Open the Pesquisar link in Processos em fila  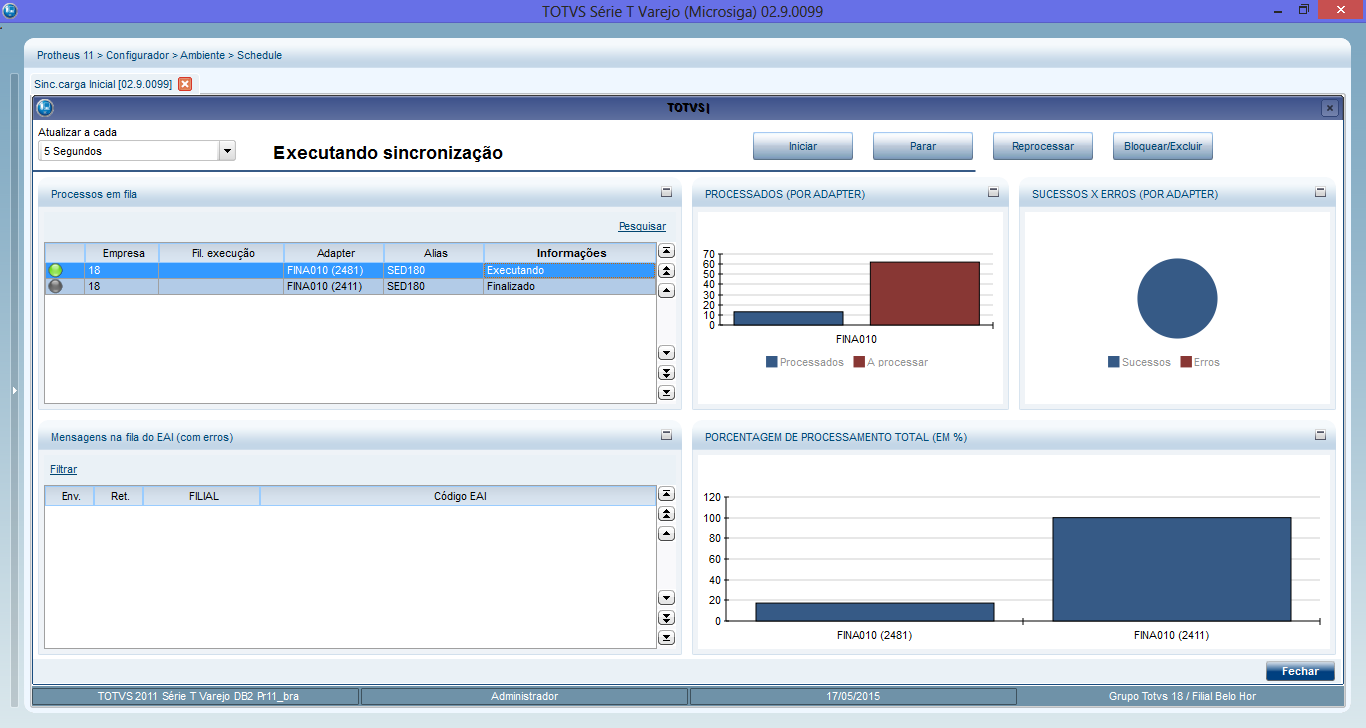coord(642,226)
